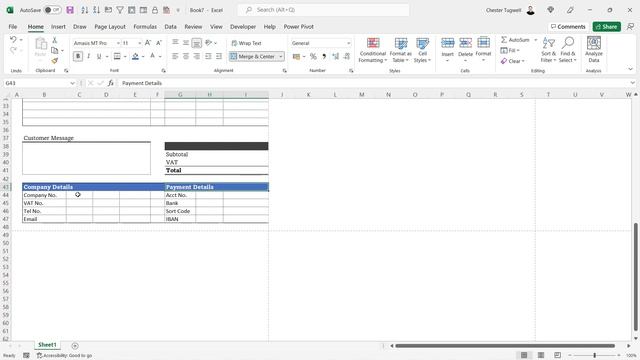Open Merge & Center dropdown arrow
Viewport: 640px width, 360px height.
[281, 56]
